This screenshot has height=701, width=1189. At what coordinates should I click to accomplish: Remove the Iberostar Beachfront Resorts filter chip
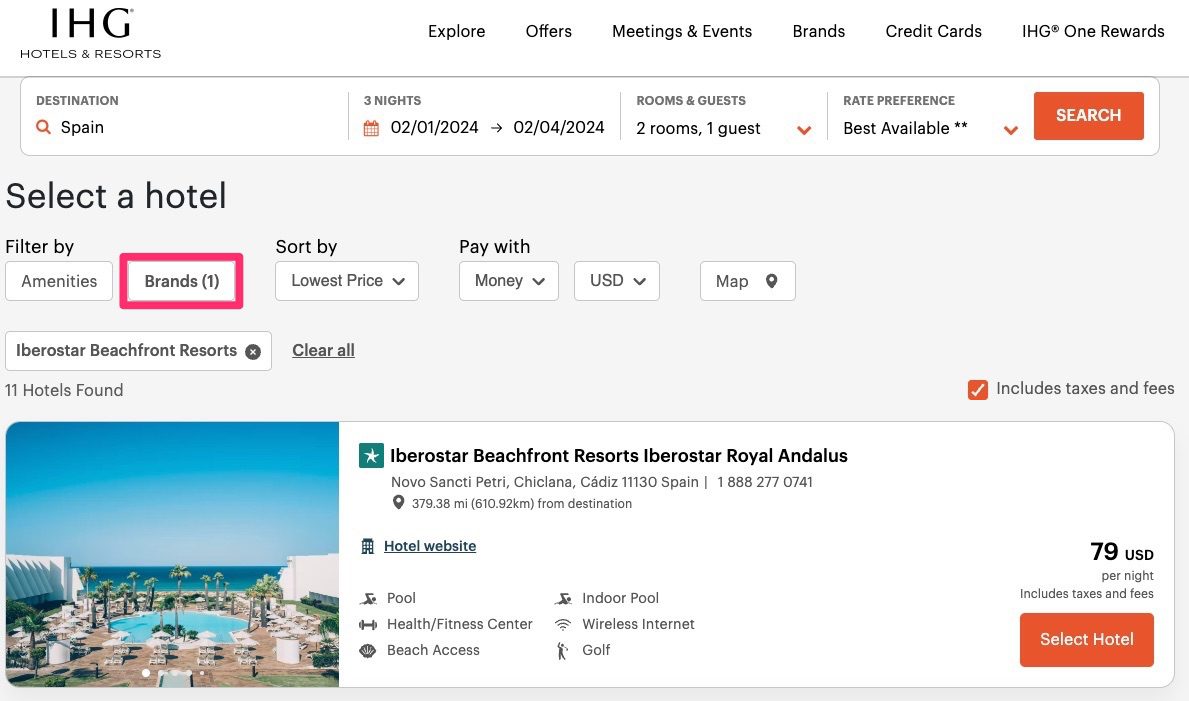(x=253, y=351)
